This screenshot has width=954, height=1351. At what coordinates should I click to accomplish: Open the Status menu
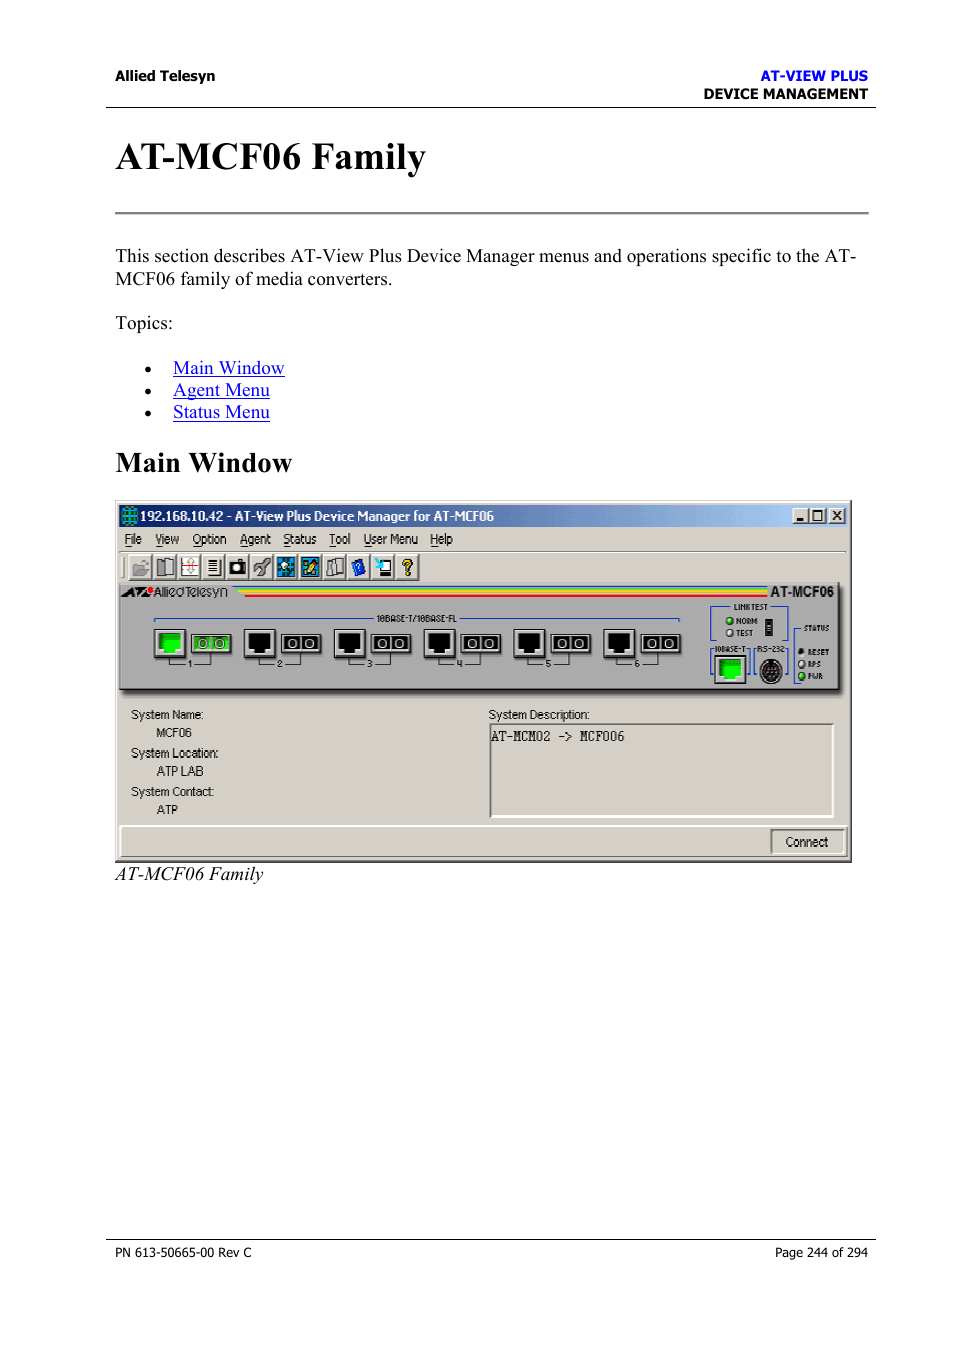[x=300, y=539]
